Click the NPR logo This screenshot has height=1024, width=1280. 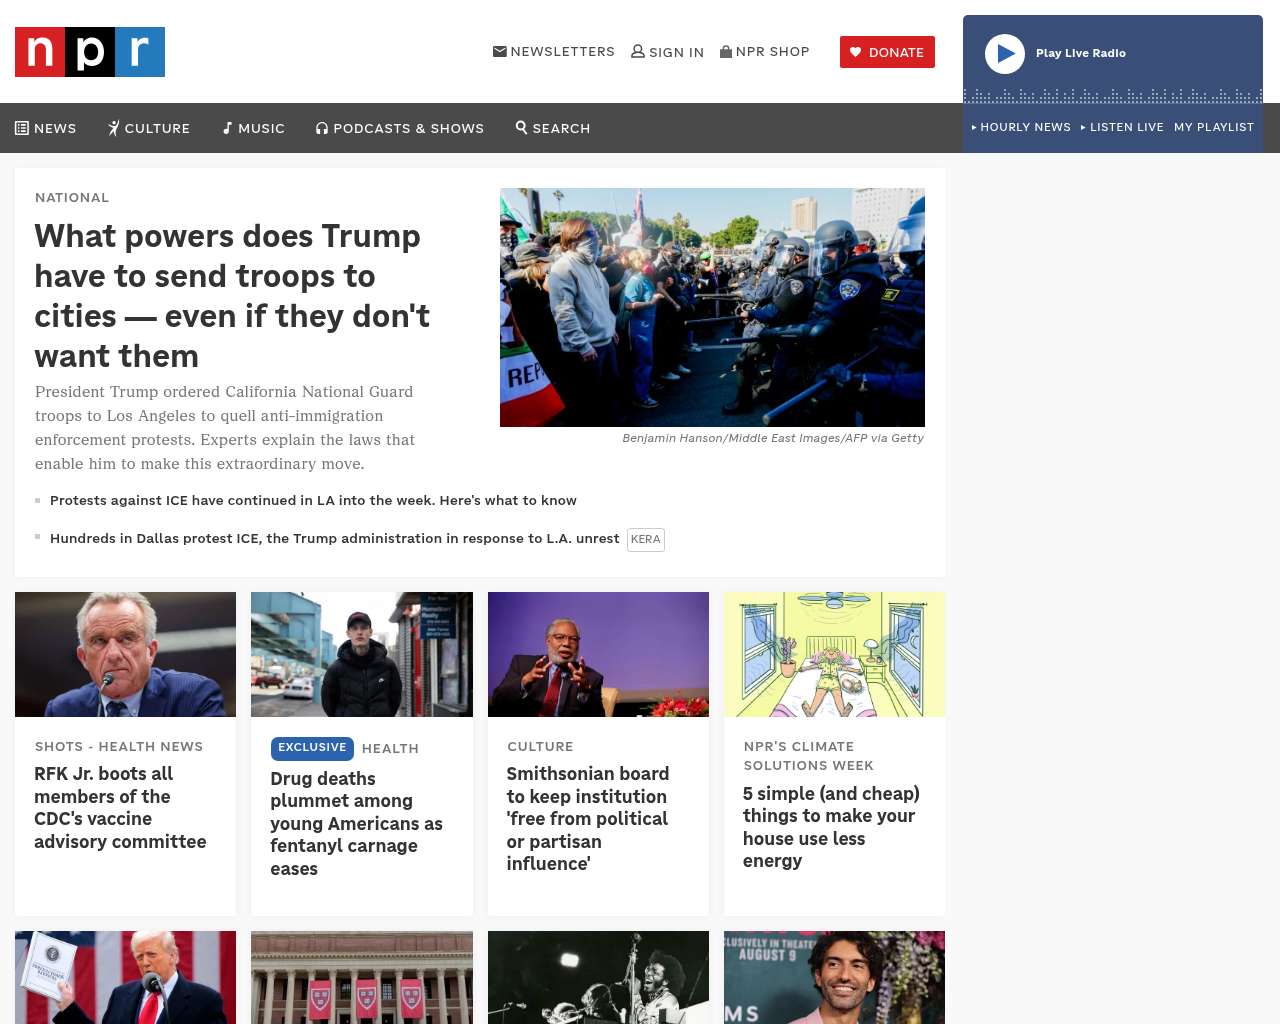coord(90,52)
